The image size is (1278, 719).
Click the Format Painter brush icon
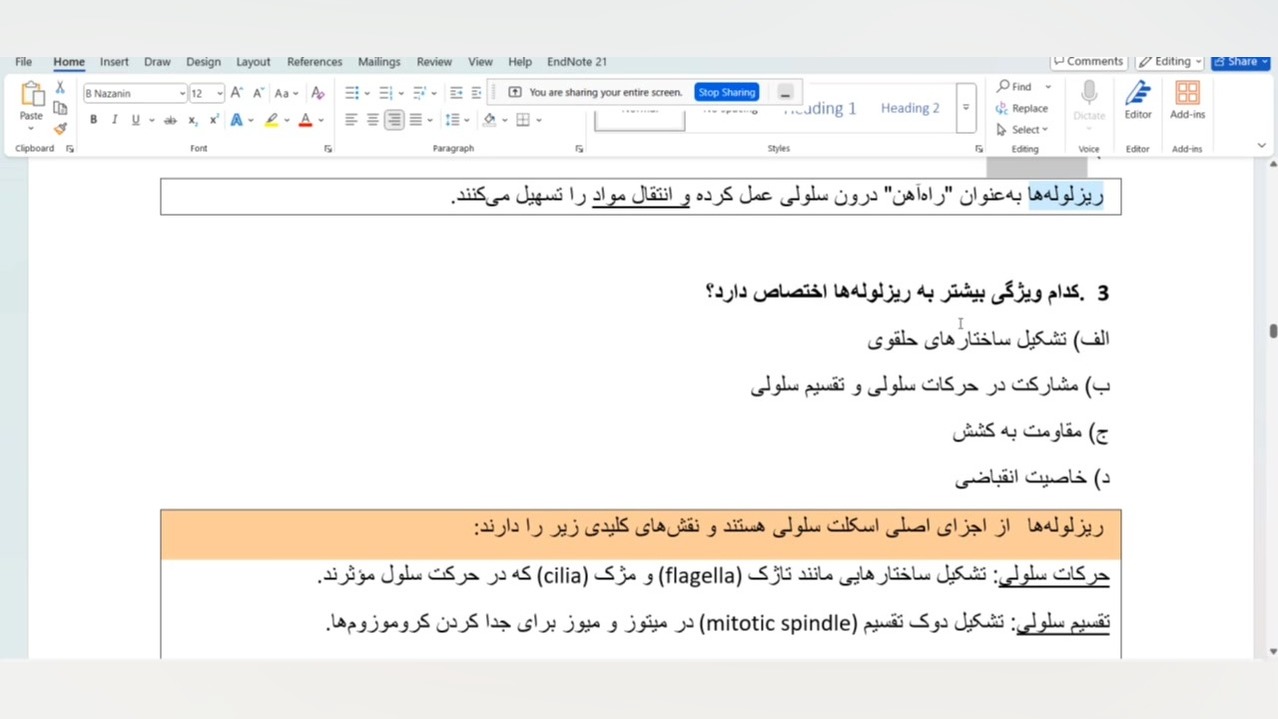coord(60,128)
